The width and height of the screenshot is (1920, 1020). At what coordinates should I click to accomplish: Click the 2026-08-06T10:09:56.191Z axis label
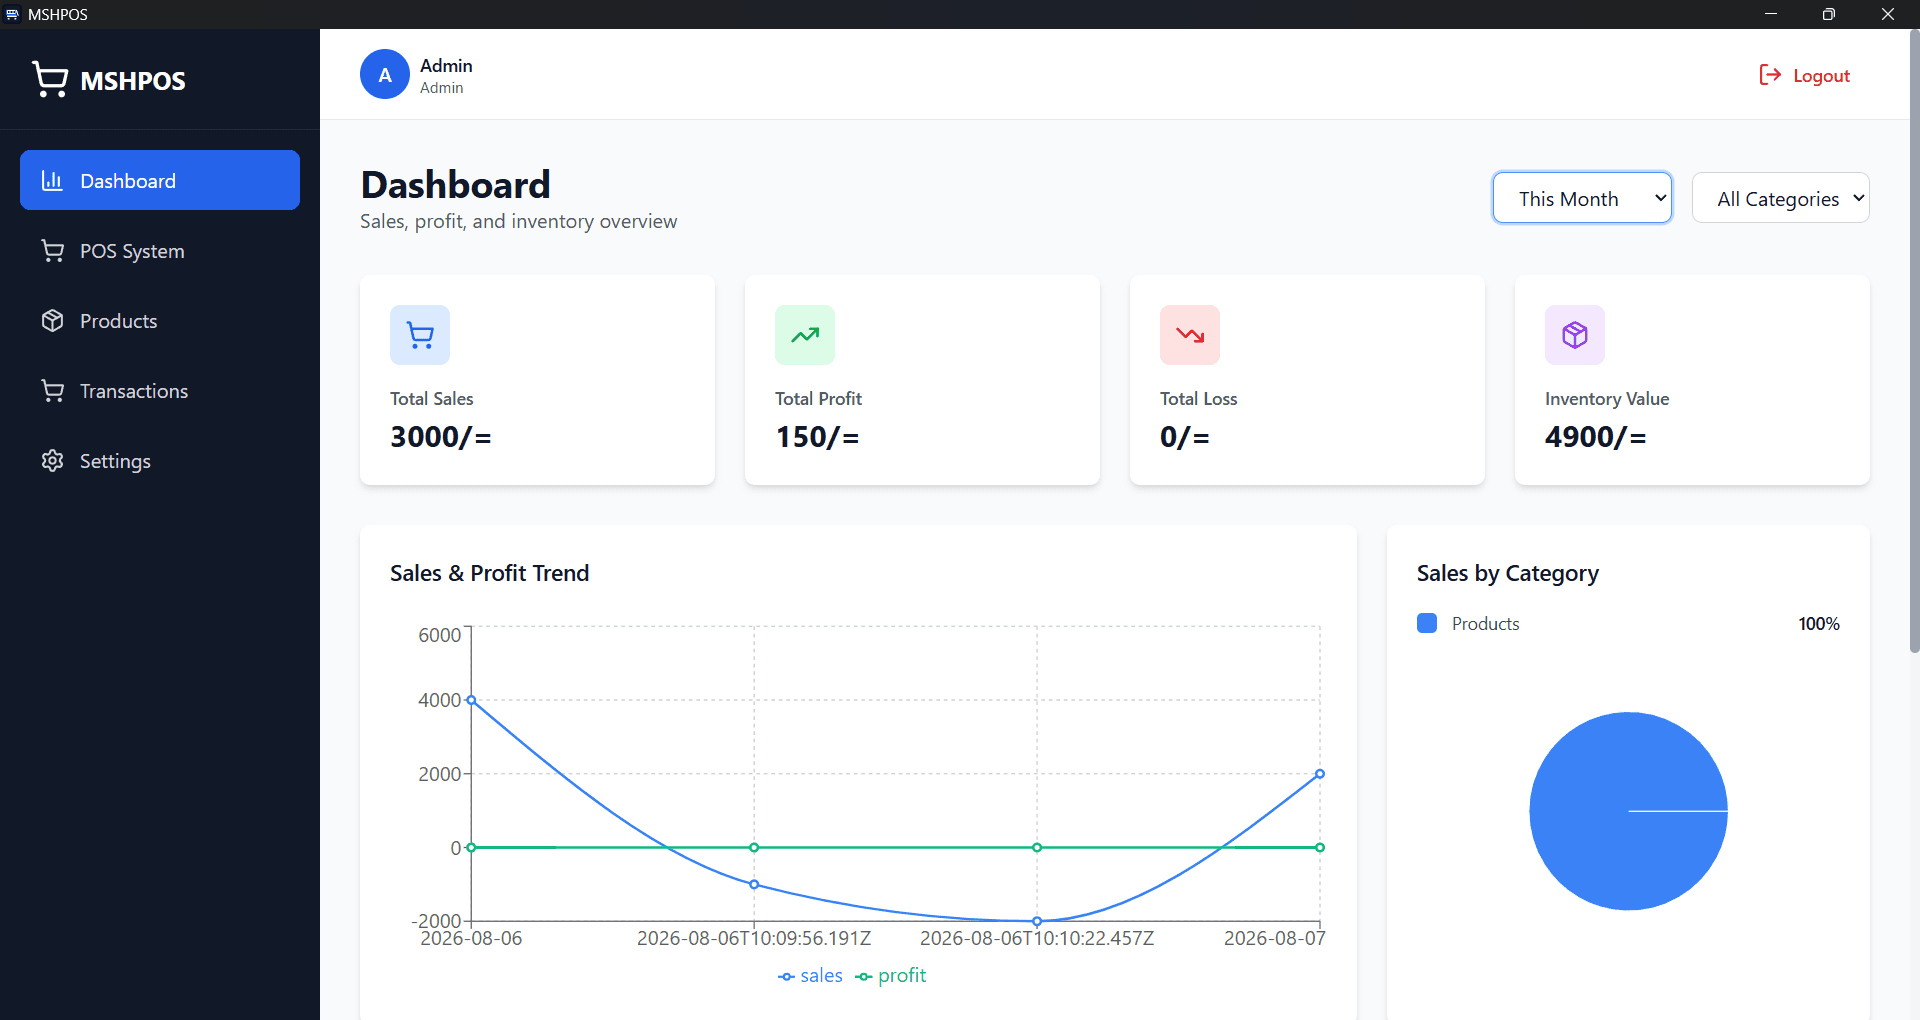[x=754, y=938]
